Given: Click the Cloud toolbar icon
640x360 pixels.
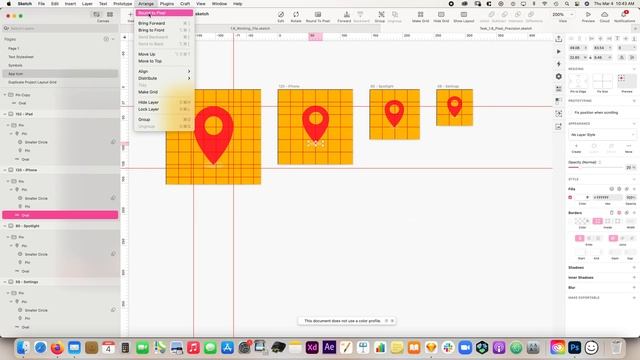Looking at the screenshot, I should (x=604, y=15).
